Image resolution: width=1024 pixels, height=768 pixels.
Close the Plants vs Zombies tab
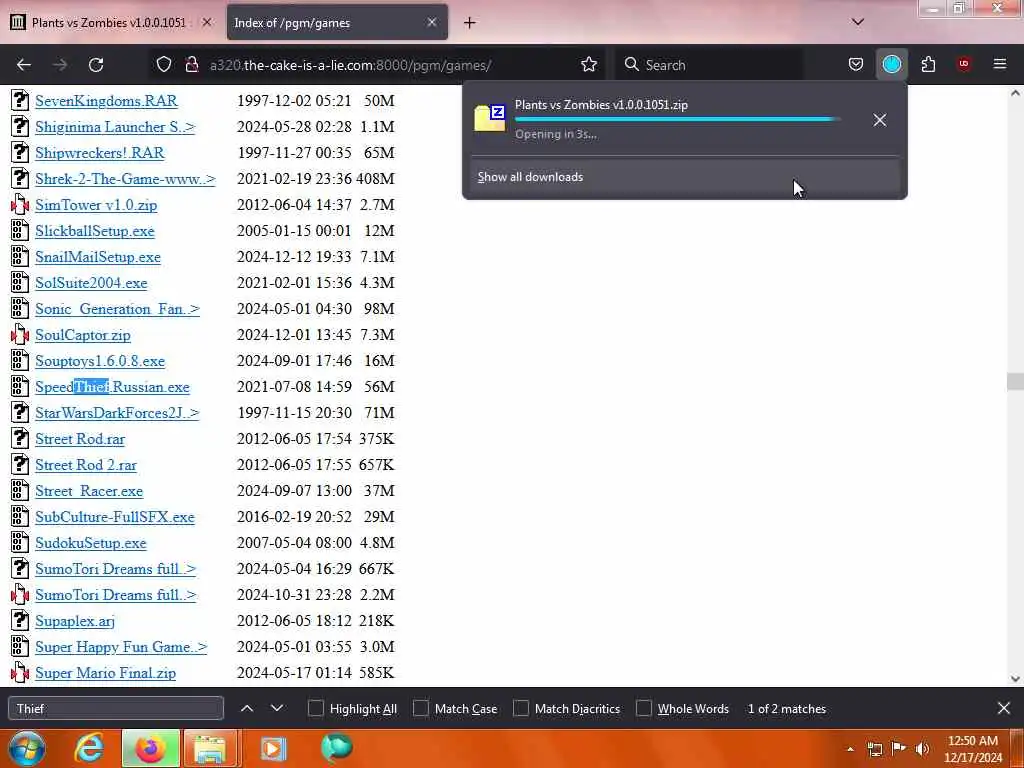[207, 22]
